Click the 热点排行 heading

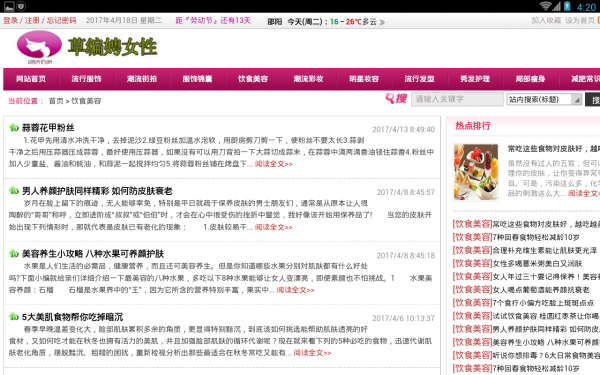tap(473, 126)
